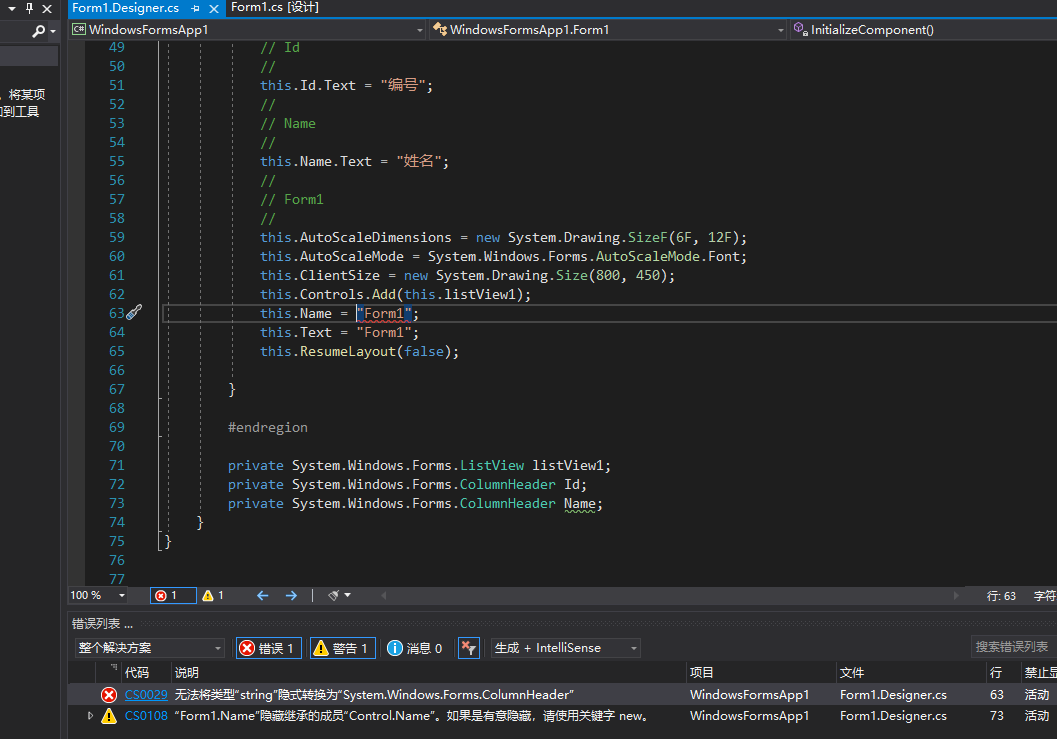Open the 100 % zoom dropdown

tap(121, 595)
